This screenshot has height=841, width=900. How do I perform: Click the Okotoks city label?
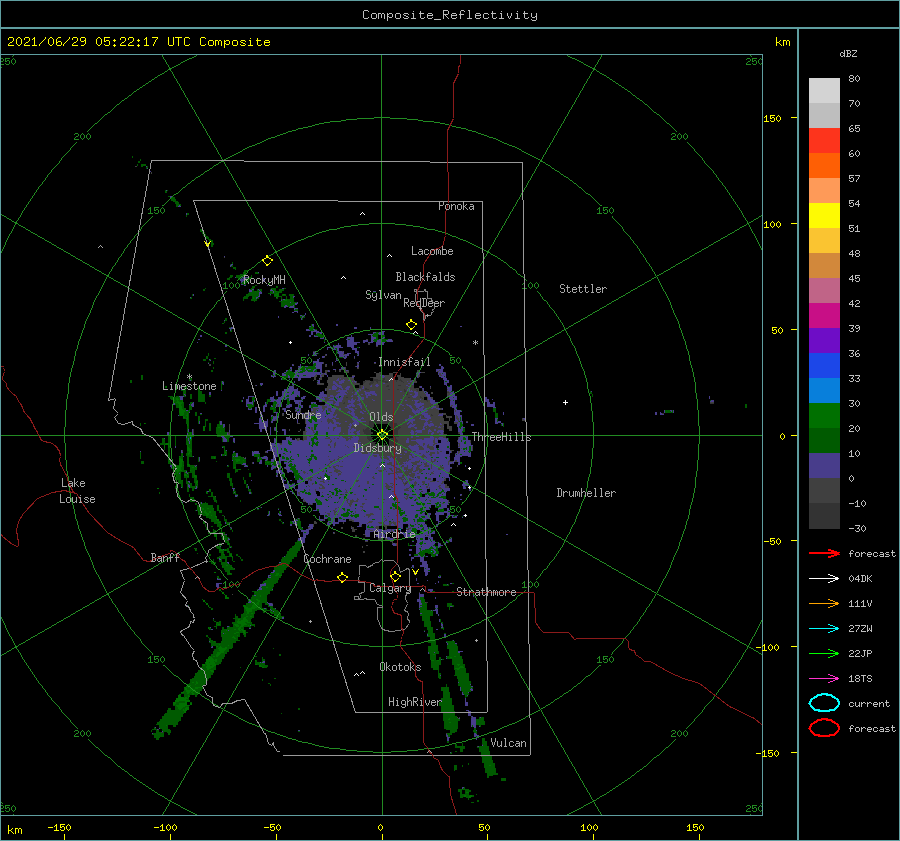(x=400, y=667)
